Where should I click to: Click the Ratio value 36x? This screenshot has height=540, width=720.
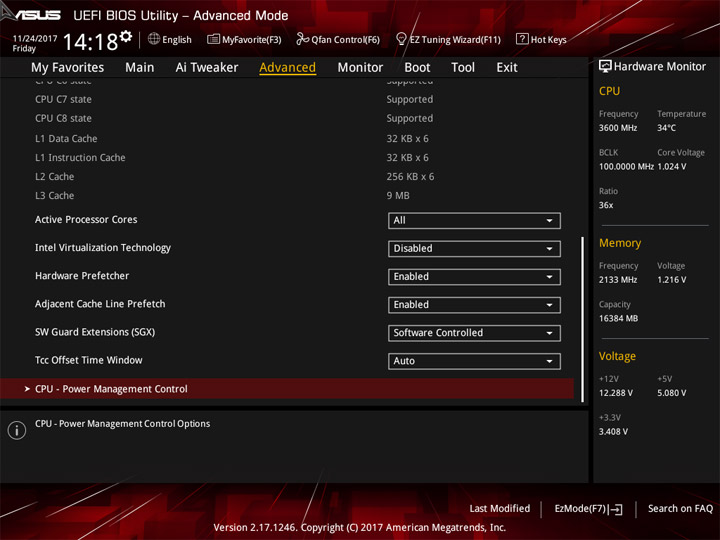click(606, 205)
